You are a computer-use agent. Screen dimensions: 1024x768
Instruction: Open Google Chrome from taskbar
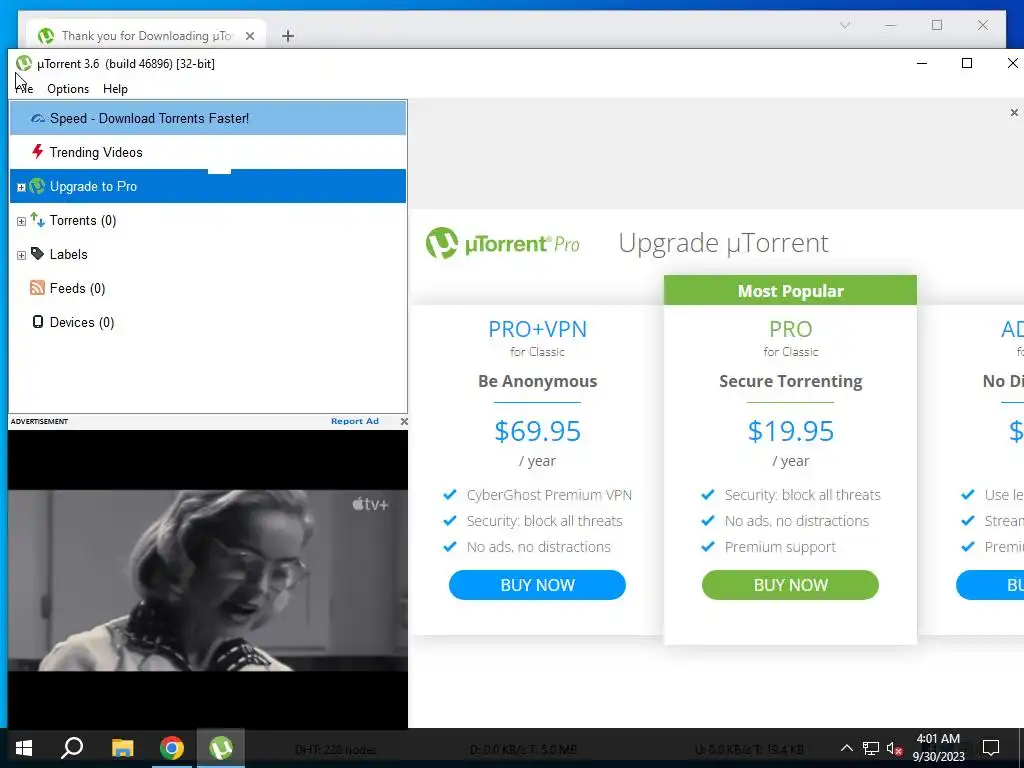pos(172,748)
